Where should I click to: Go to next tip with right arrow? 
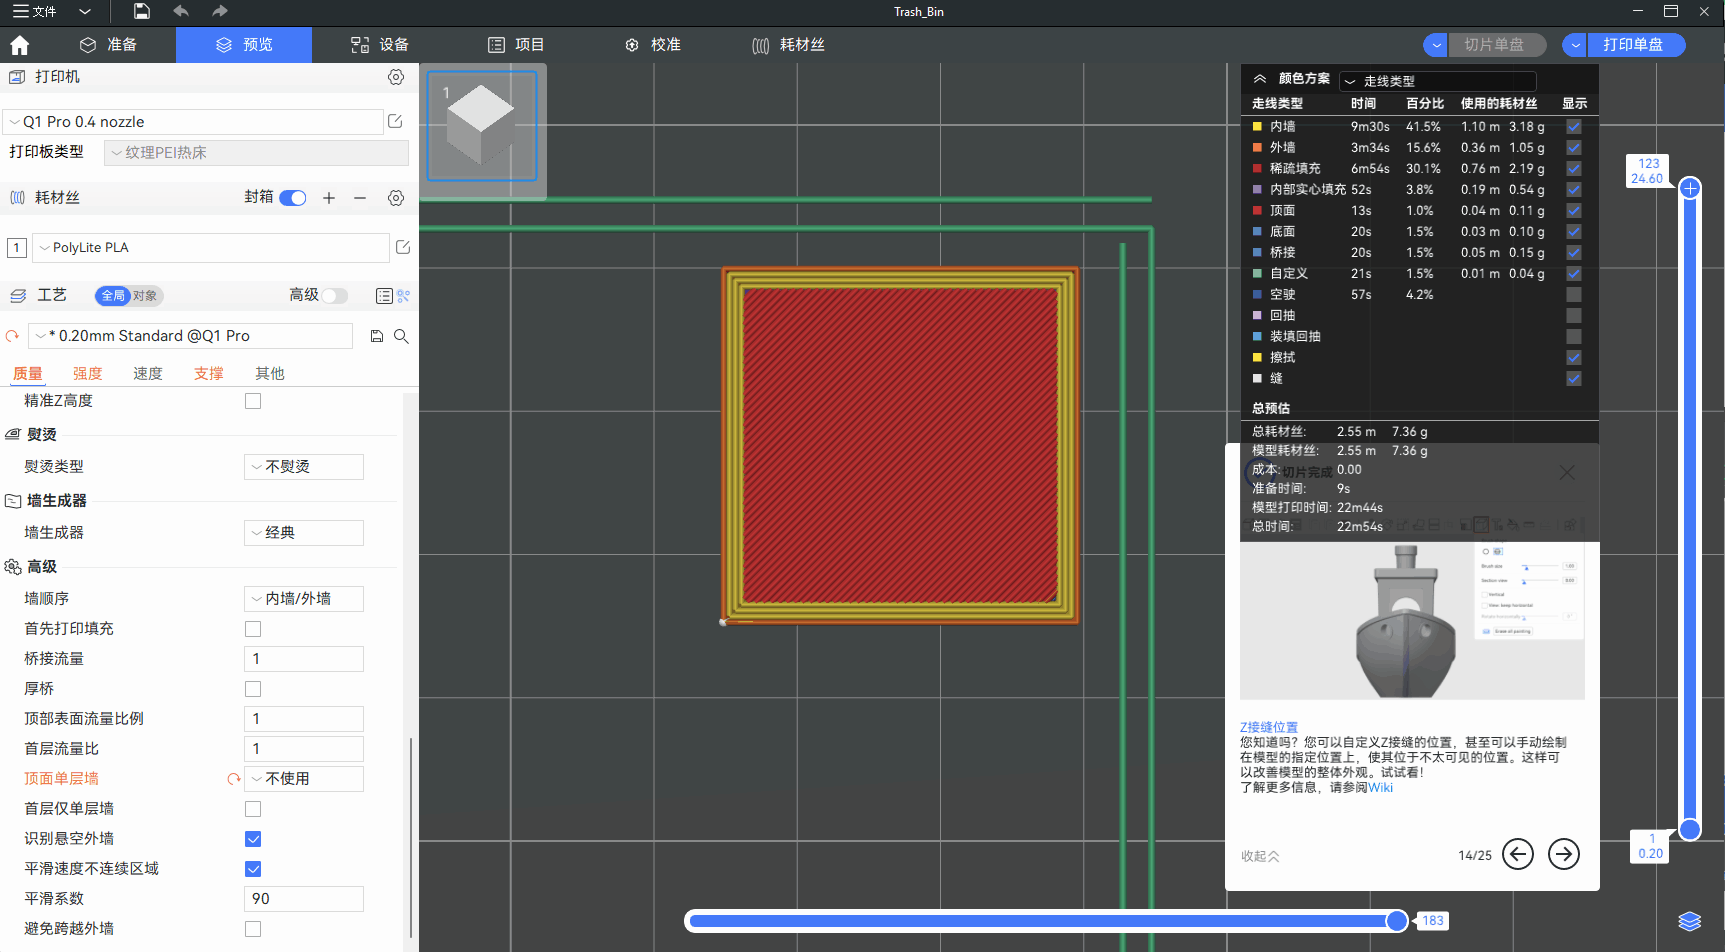[1563, 854]
